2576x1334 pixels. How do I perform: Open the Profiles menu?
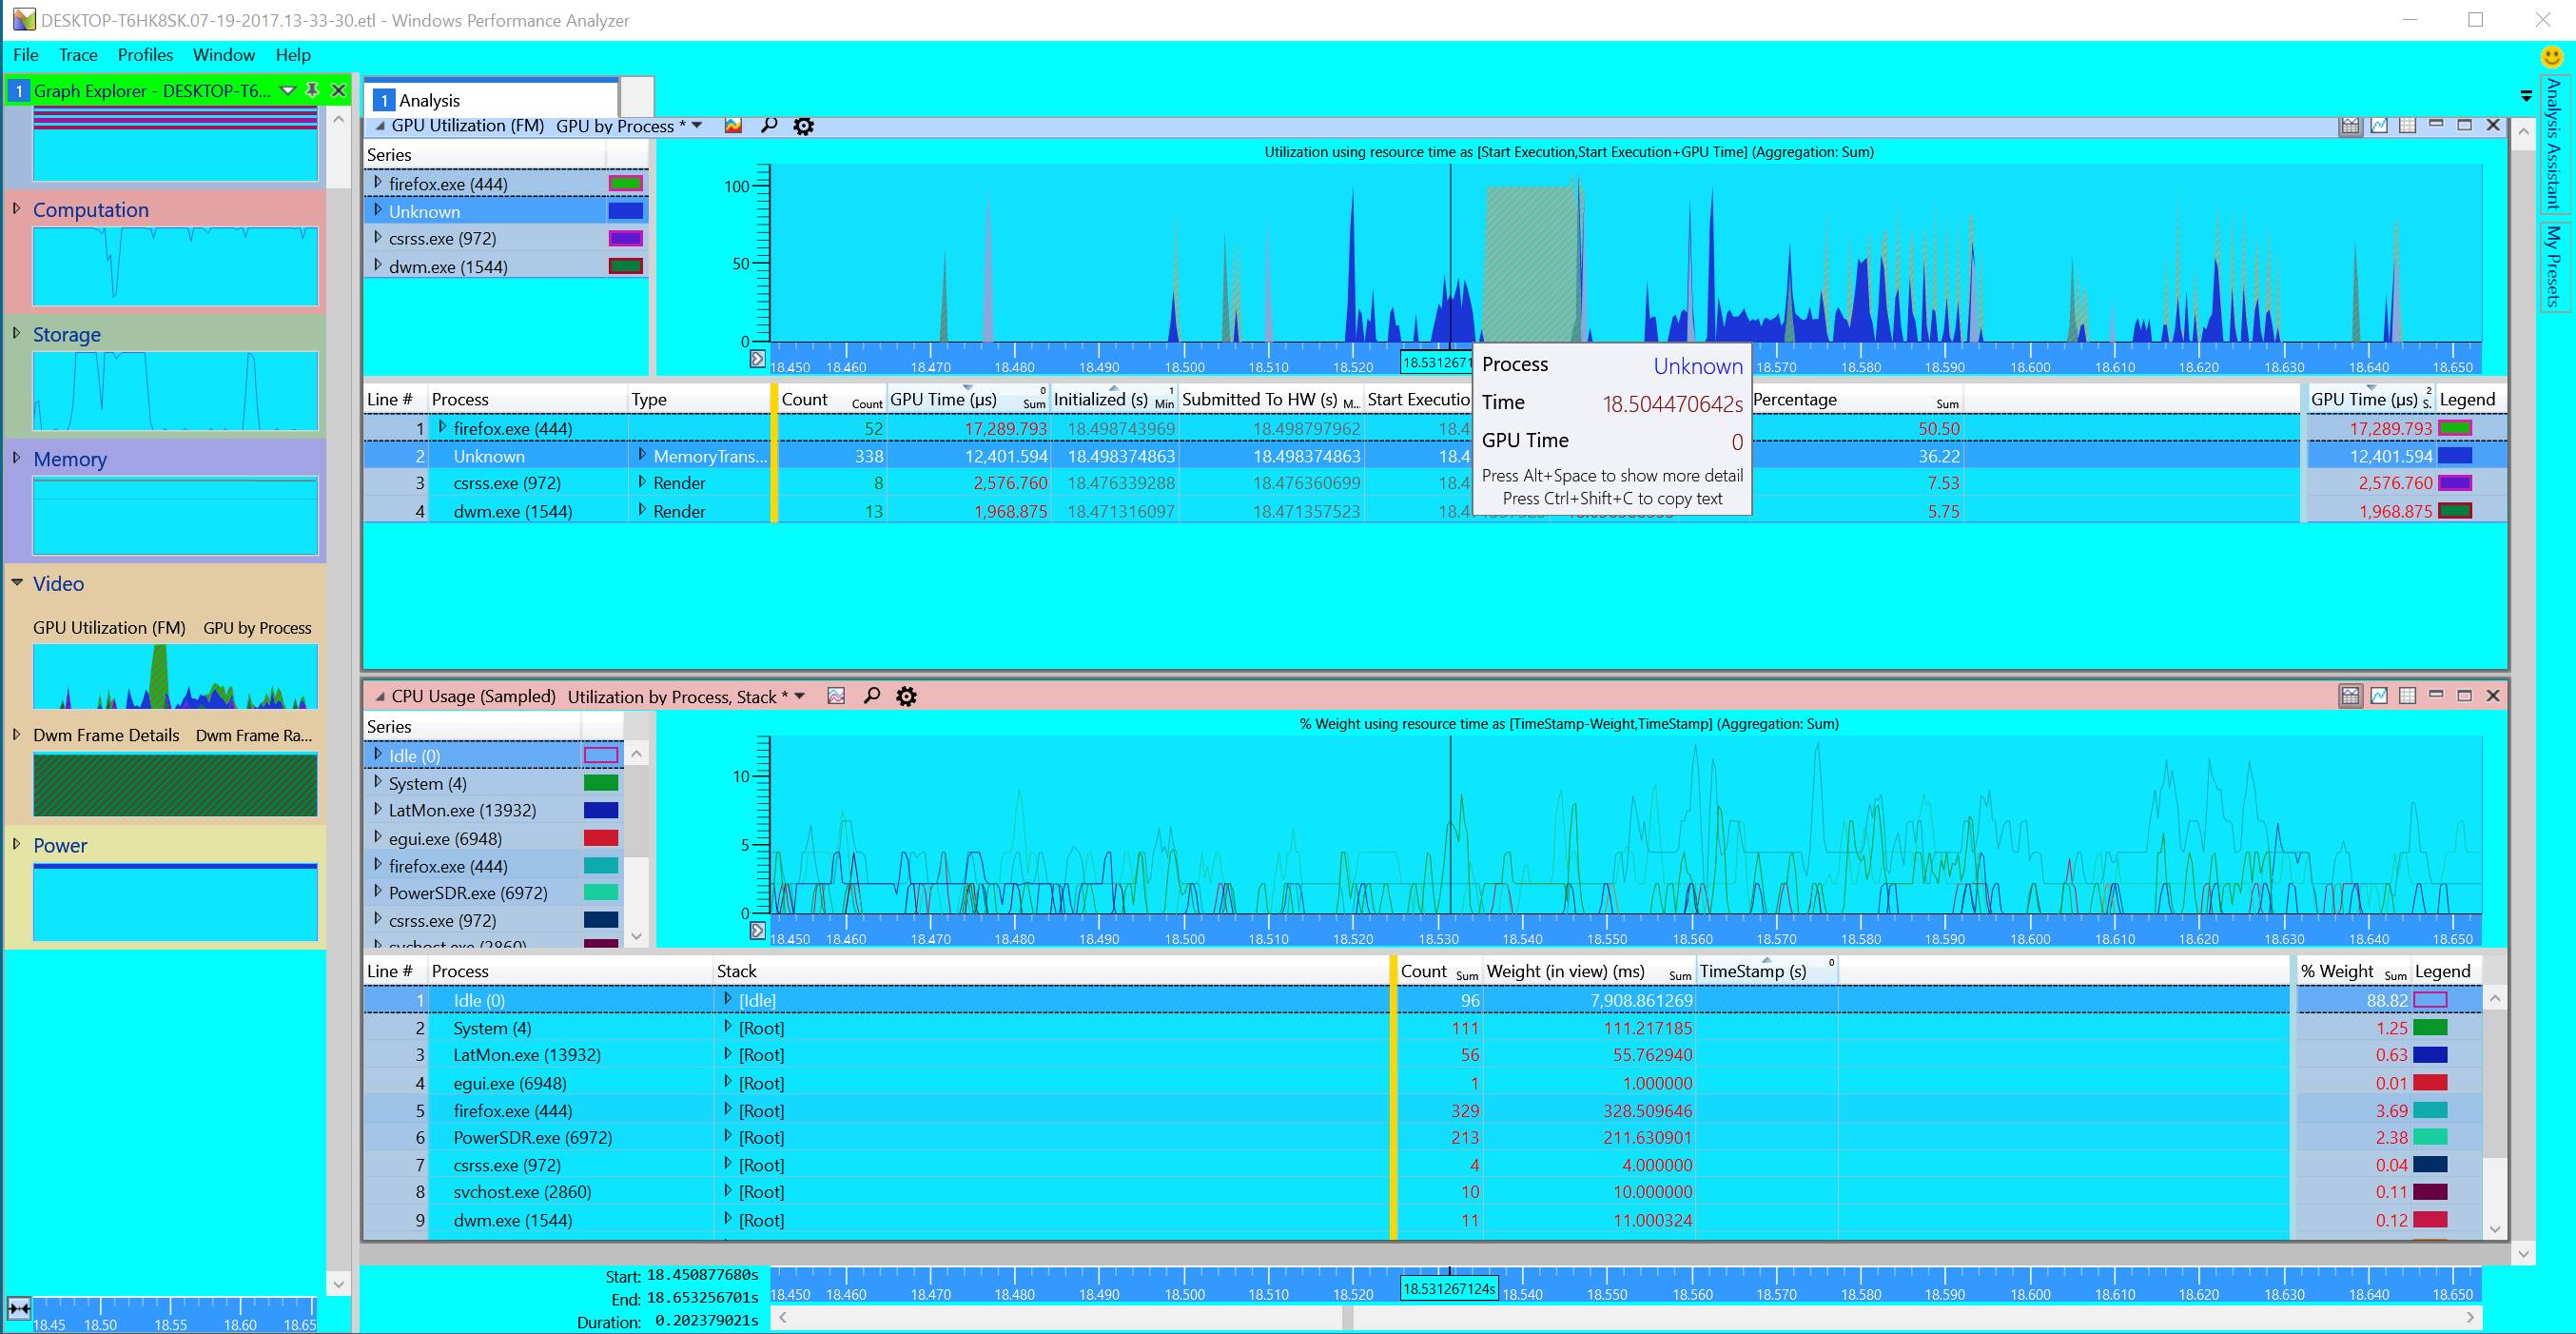[x=145, y=55]
